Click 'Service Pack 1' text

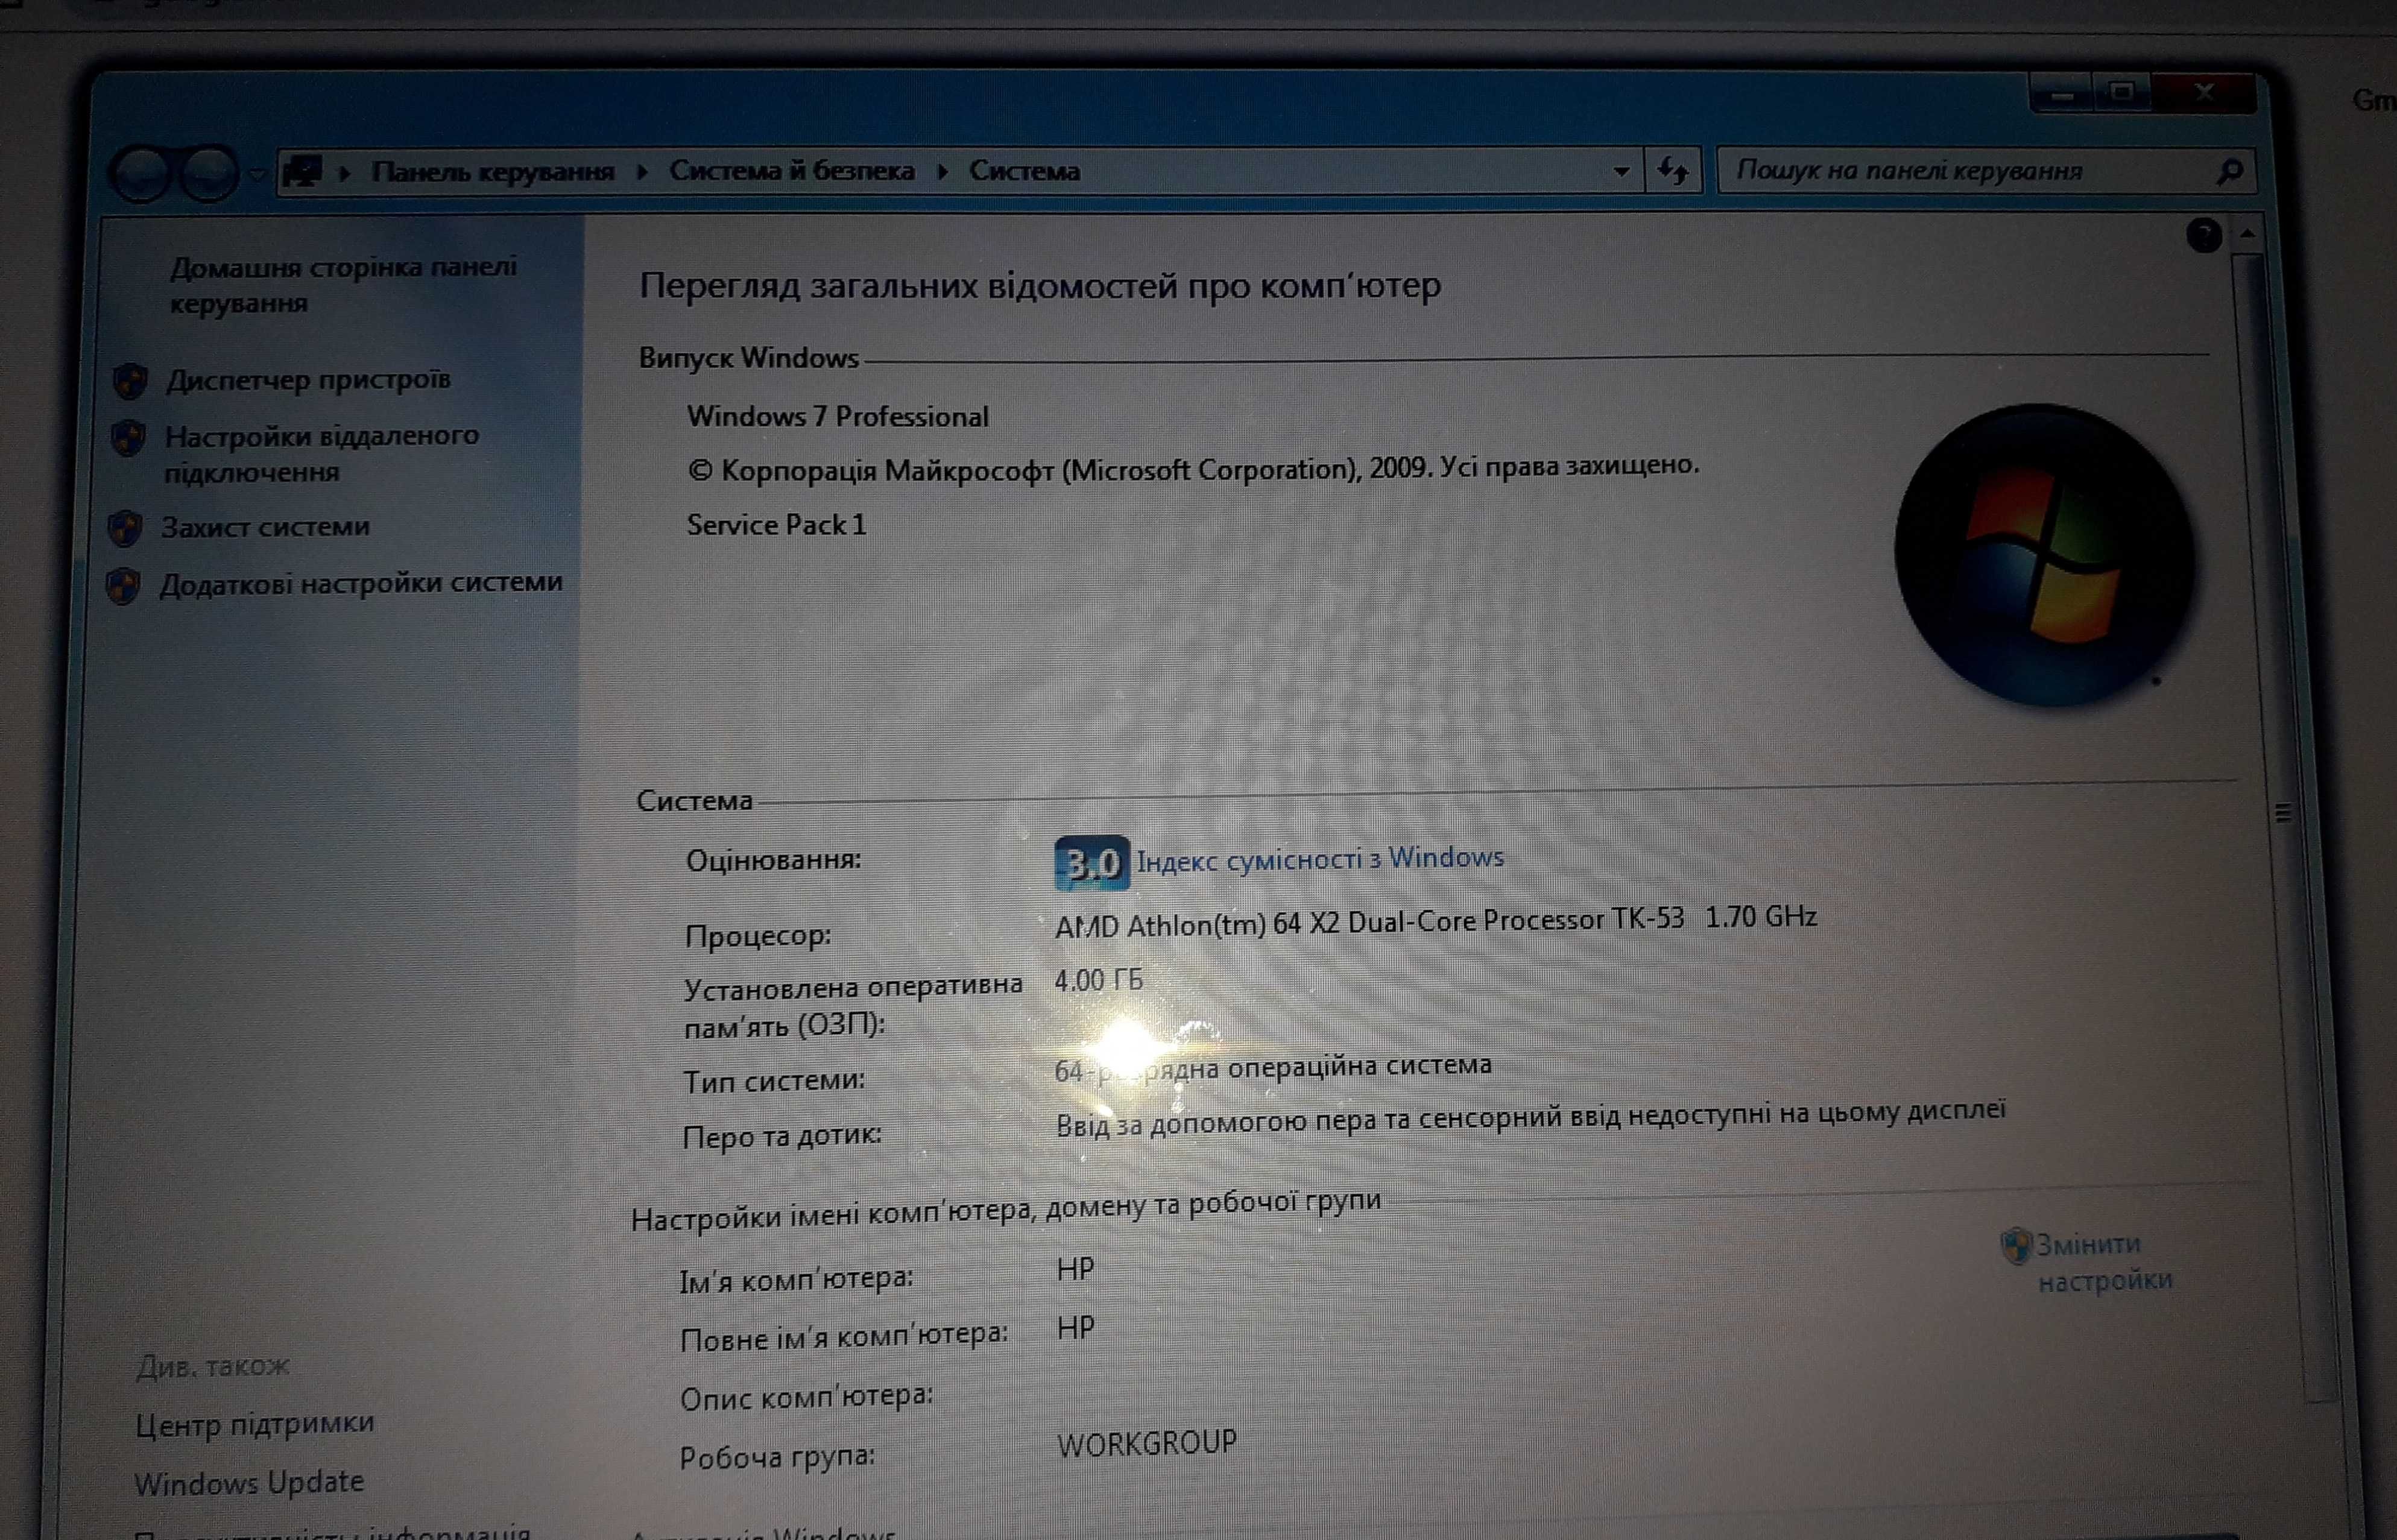click(776, 525)
